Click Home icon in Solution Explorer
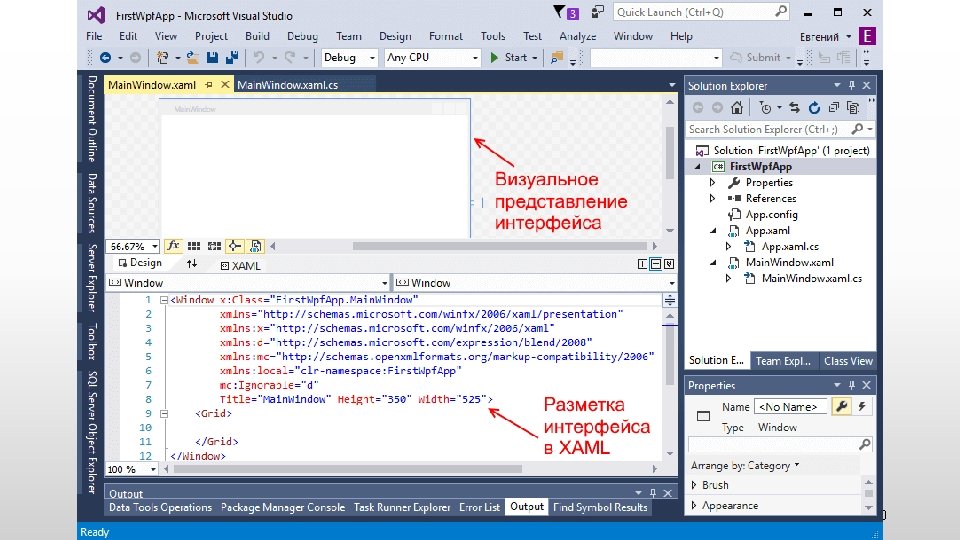960x540 pixels. [x=737, y=108]
